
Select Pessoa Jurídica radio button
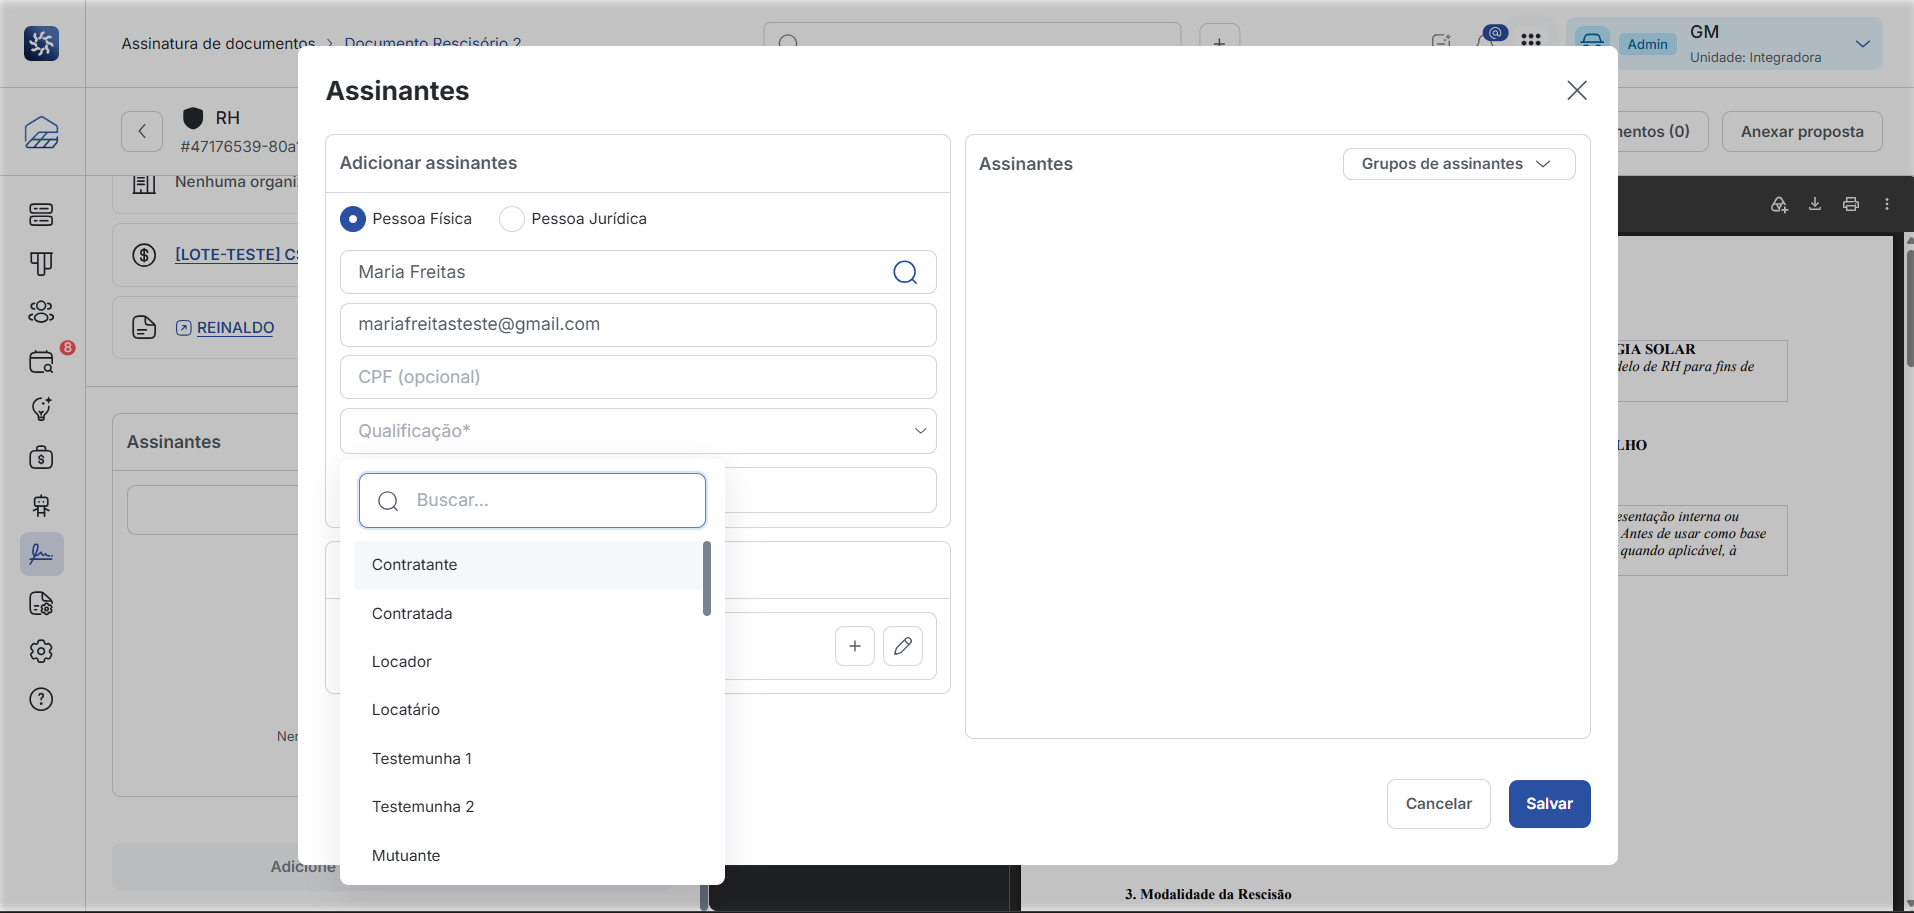(x=512, y=219)
